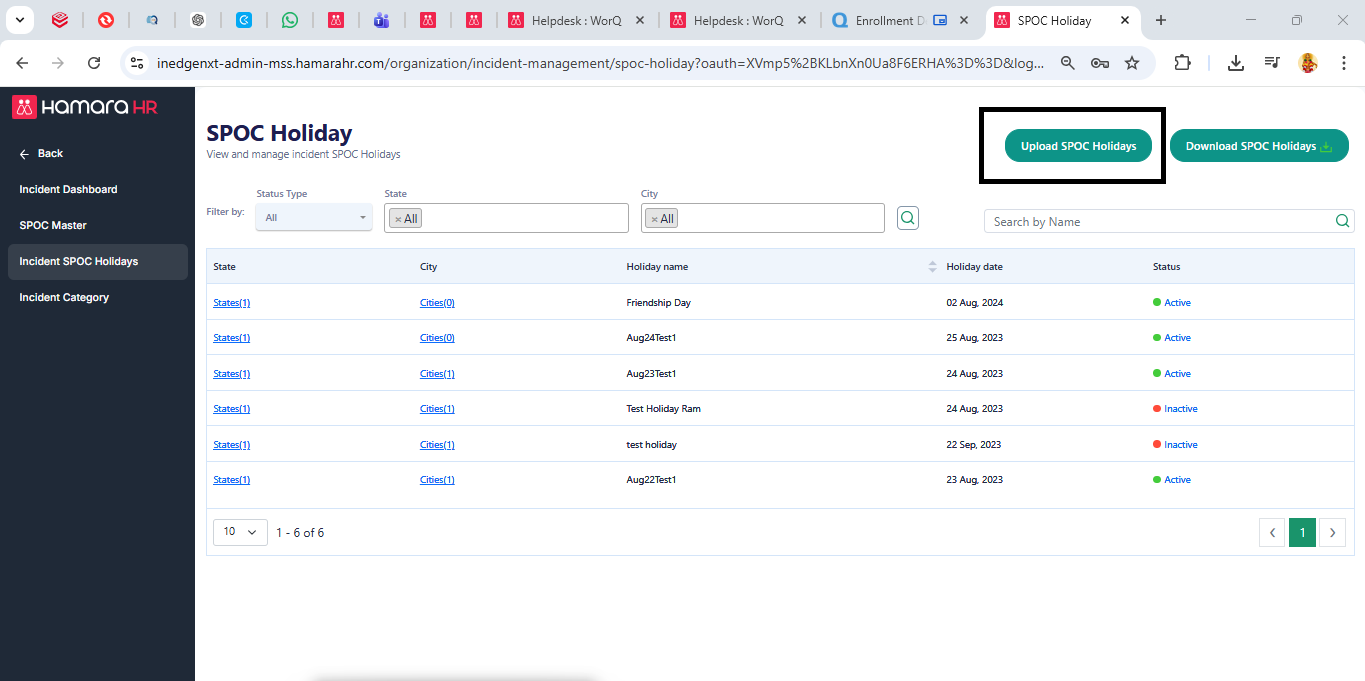Remove the All tag in City filter
The width and height of the screenshot is (1365, 681).
[x=655, y=219]
